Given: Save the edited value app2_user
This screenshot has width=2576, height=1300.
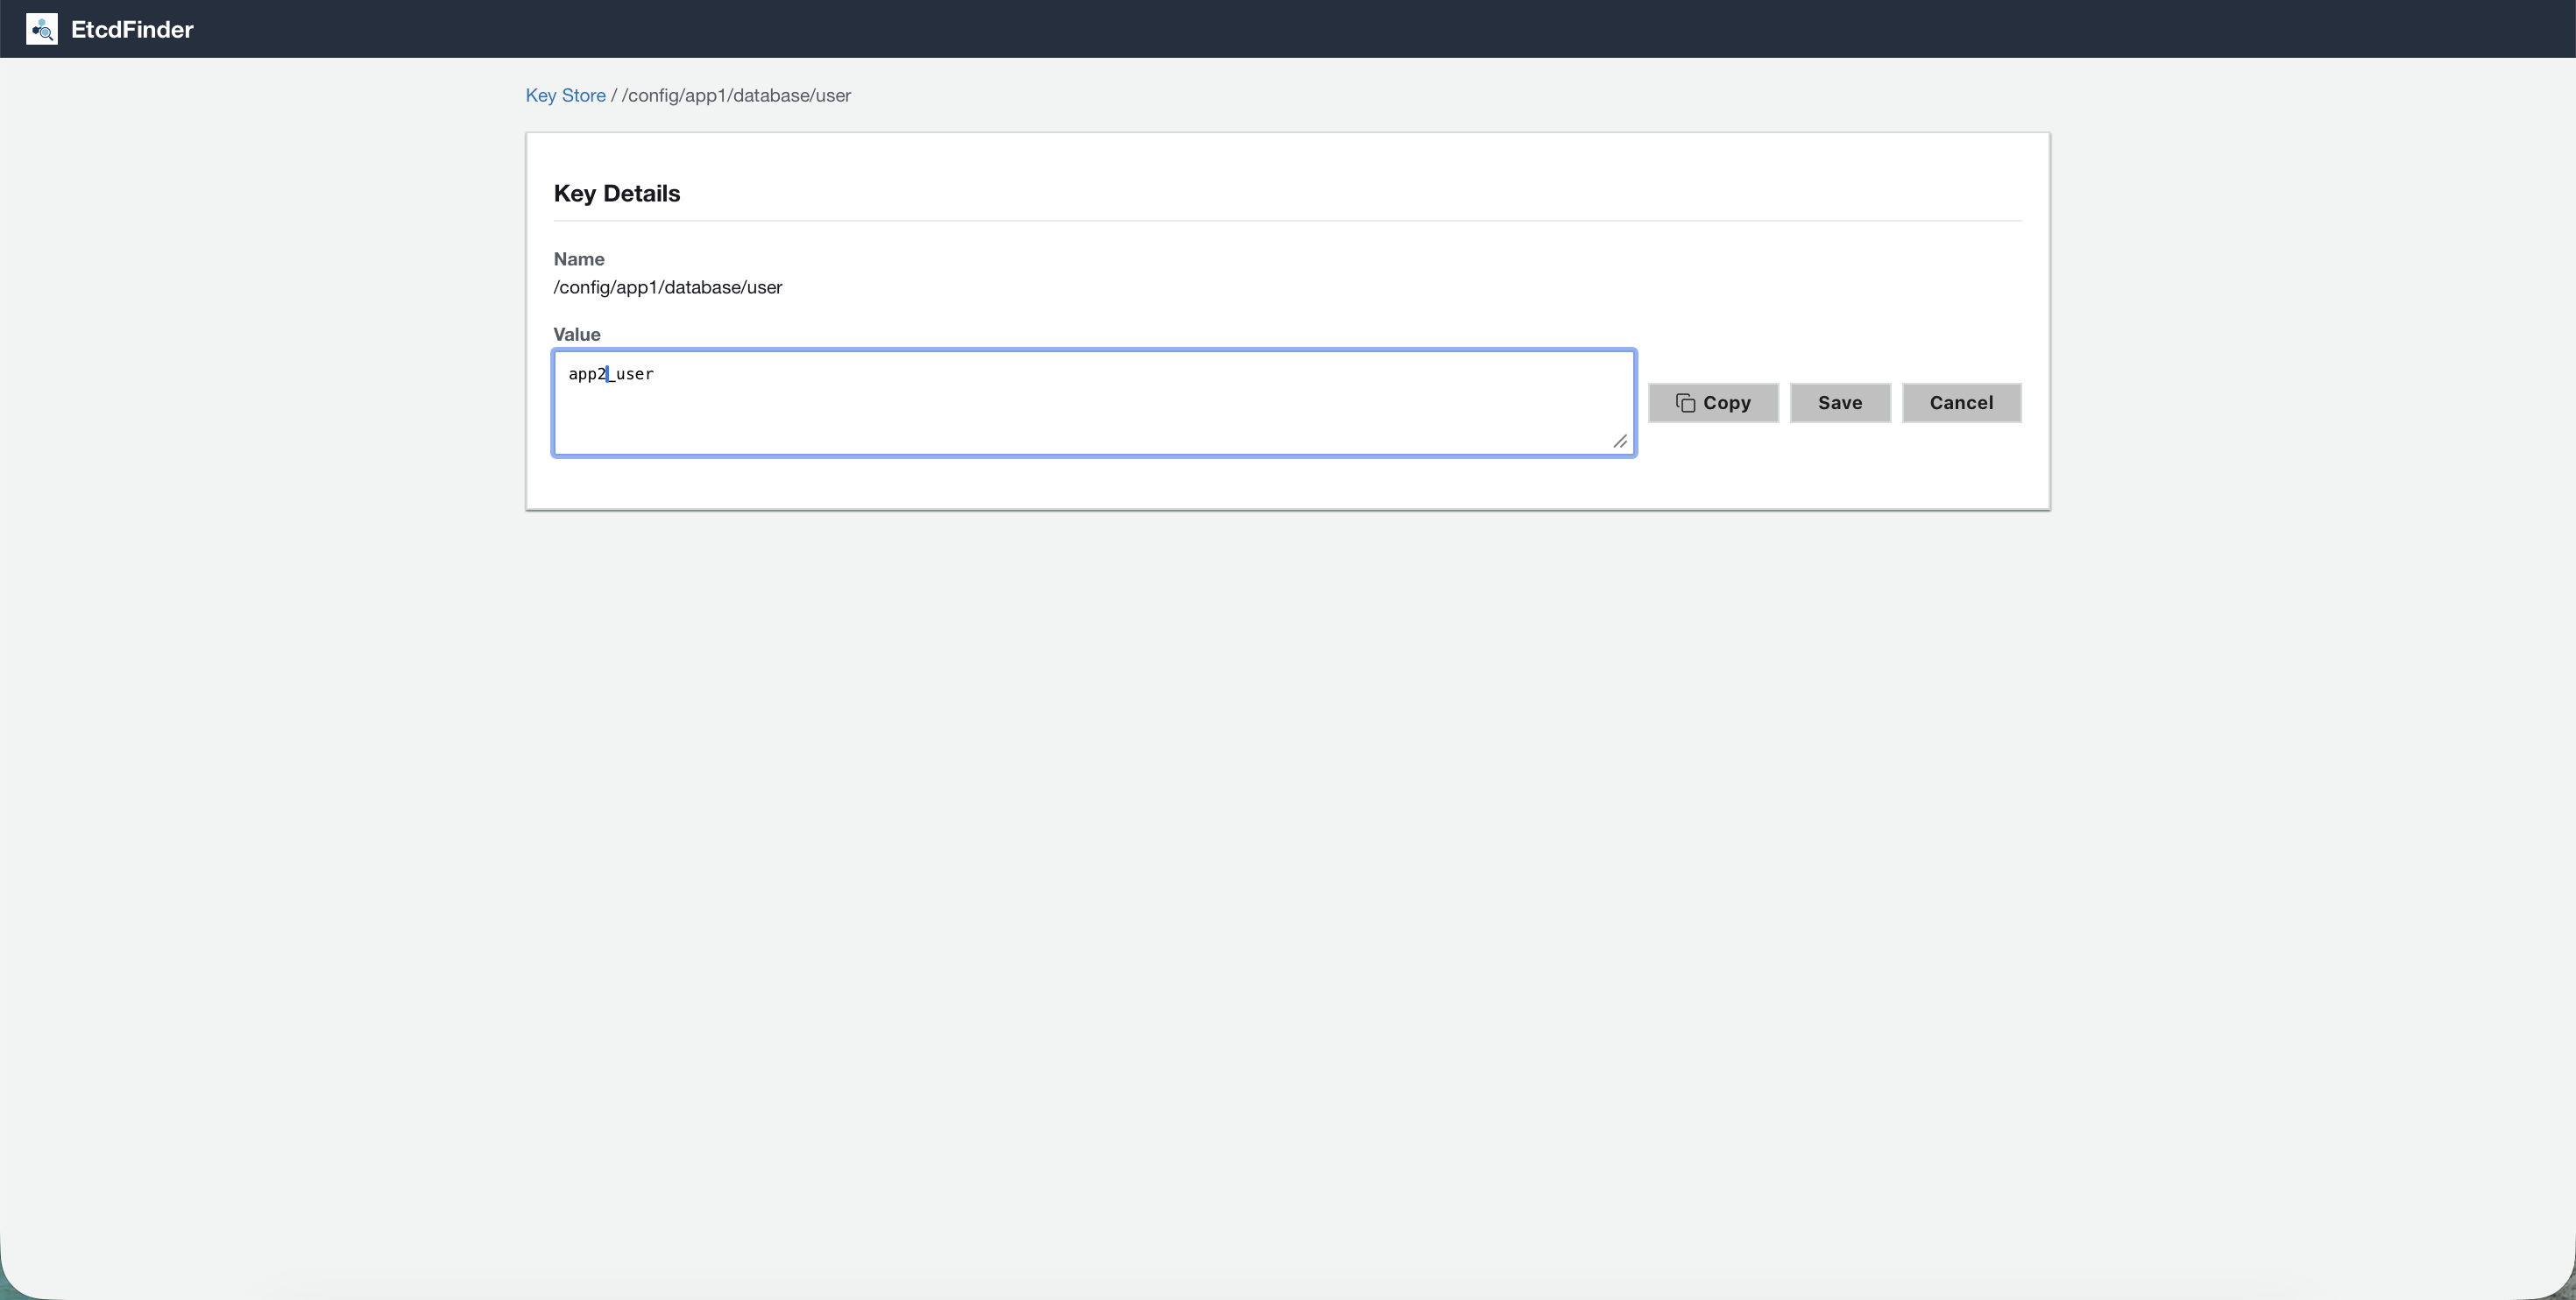Looking at the screenshot, I should point(1839,402).
